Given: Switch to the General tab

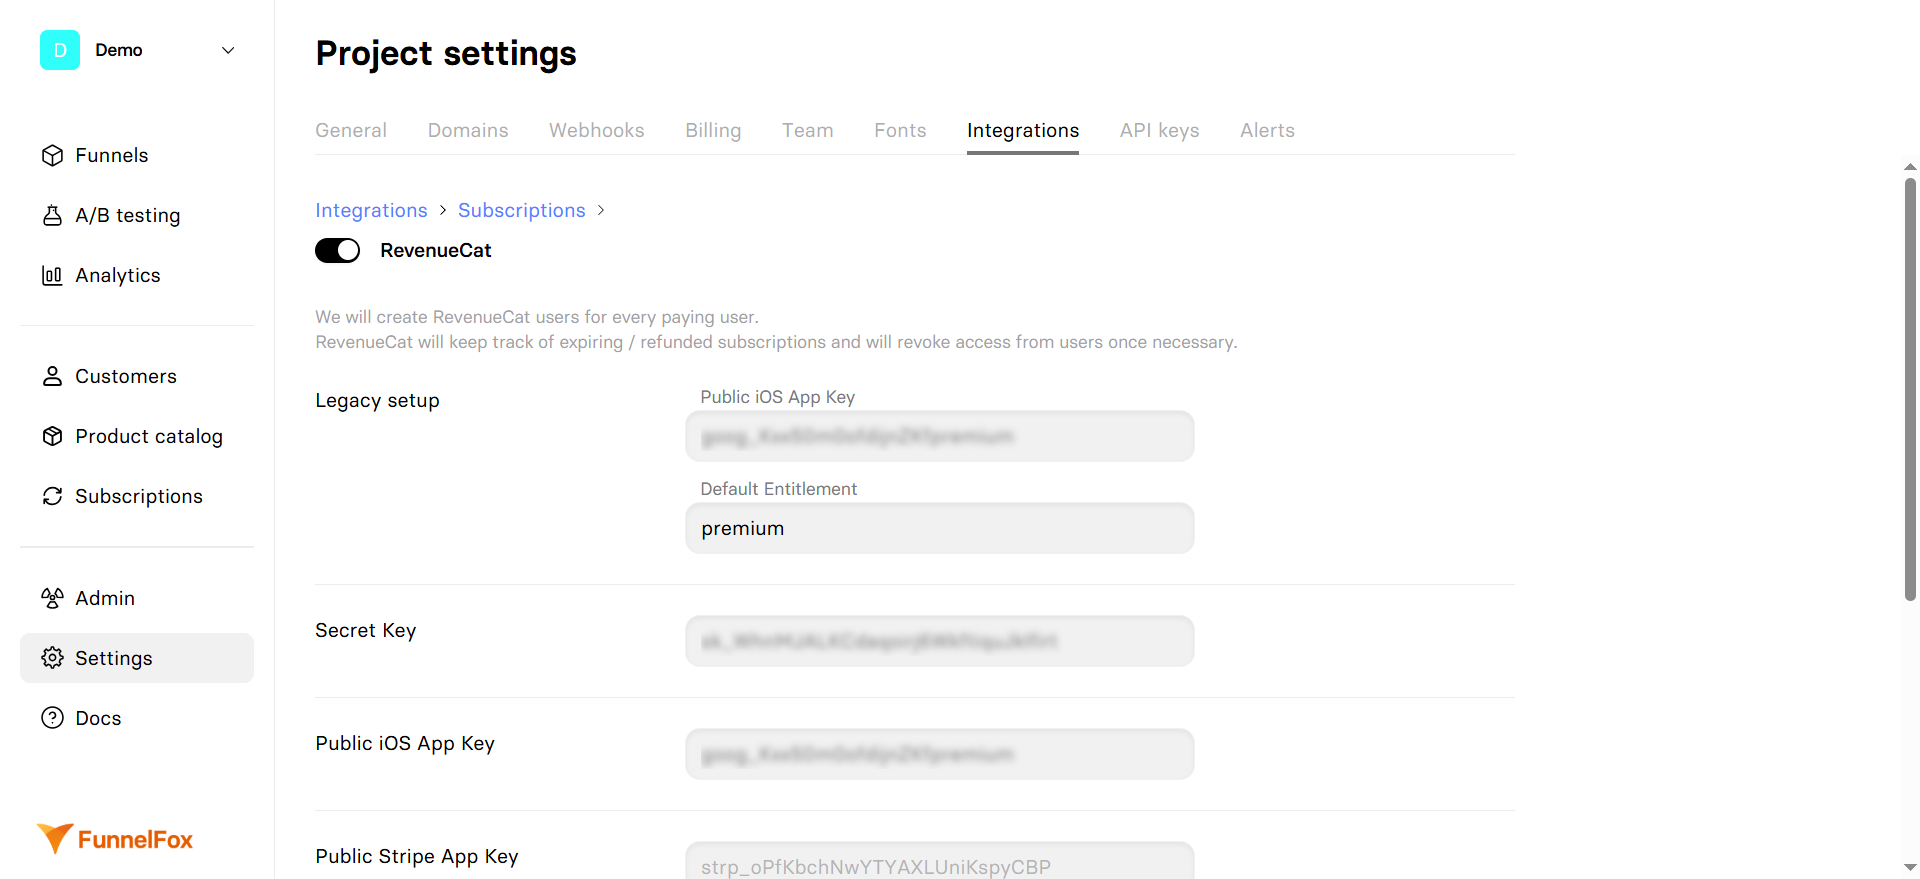Looking at the screenshot, I should [351, 130].
